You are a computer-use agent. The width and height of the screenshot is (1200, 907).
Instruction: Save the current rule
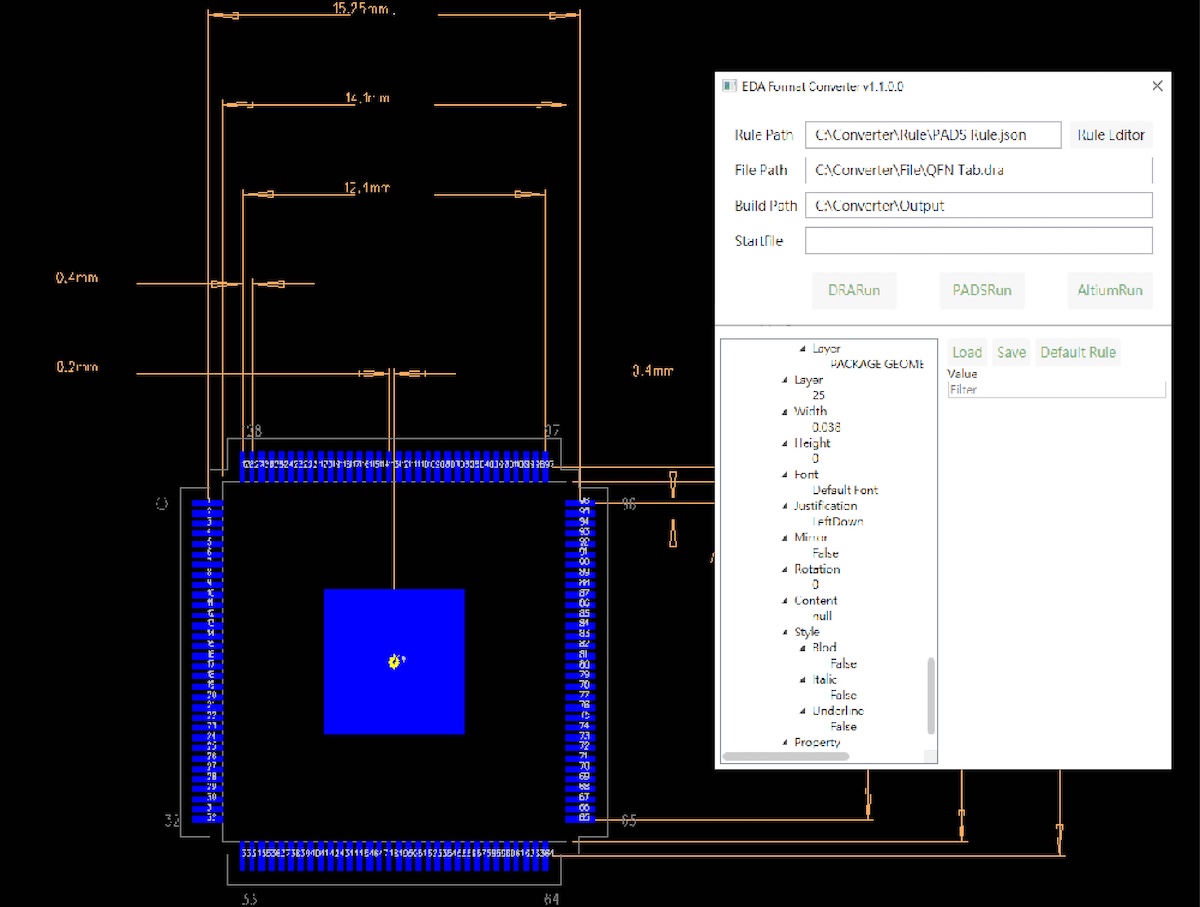1011,352
